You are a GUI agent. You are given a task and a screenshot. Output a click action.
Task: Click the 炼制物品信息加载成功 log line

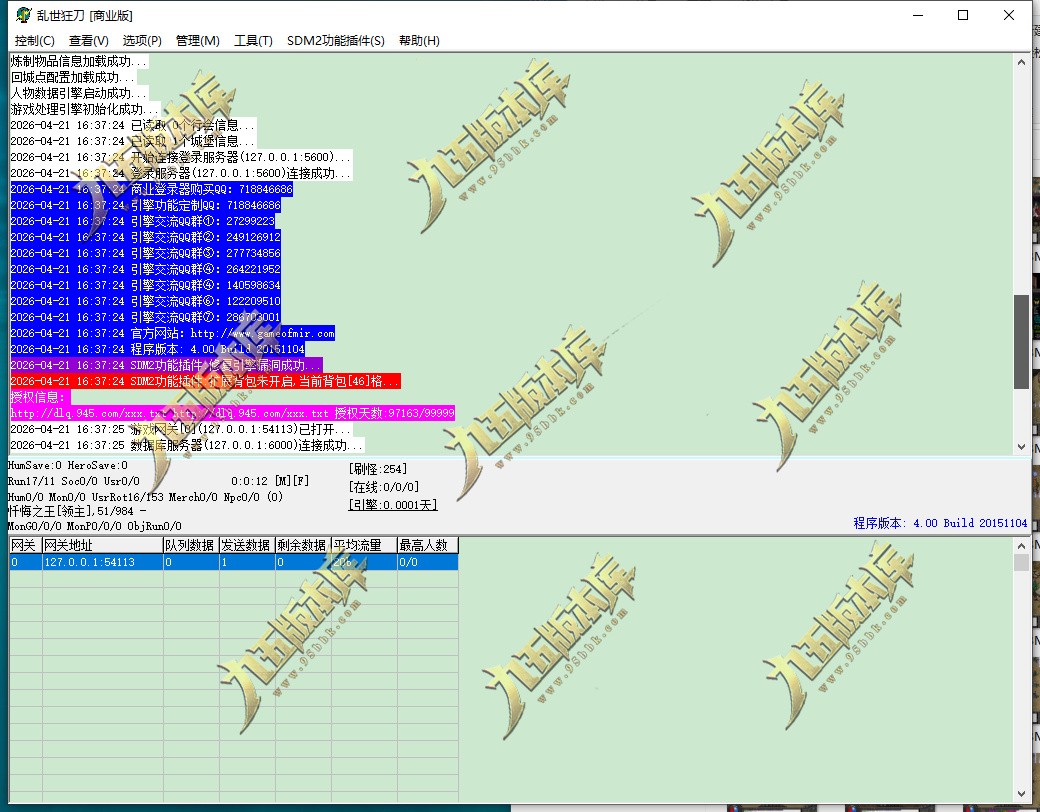point(79,61)
